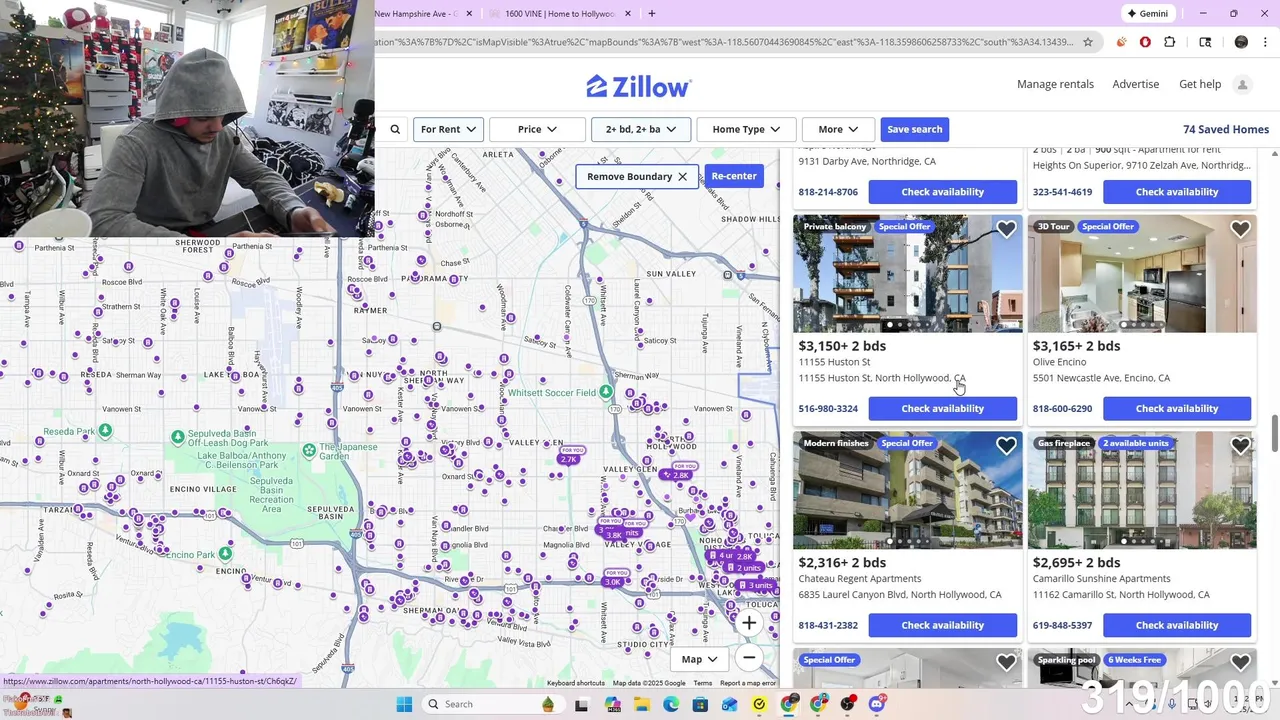Open the More filters dropdown

click(x=838, y=129)
